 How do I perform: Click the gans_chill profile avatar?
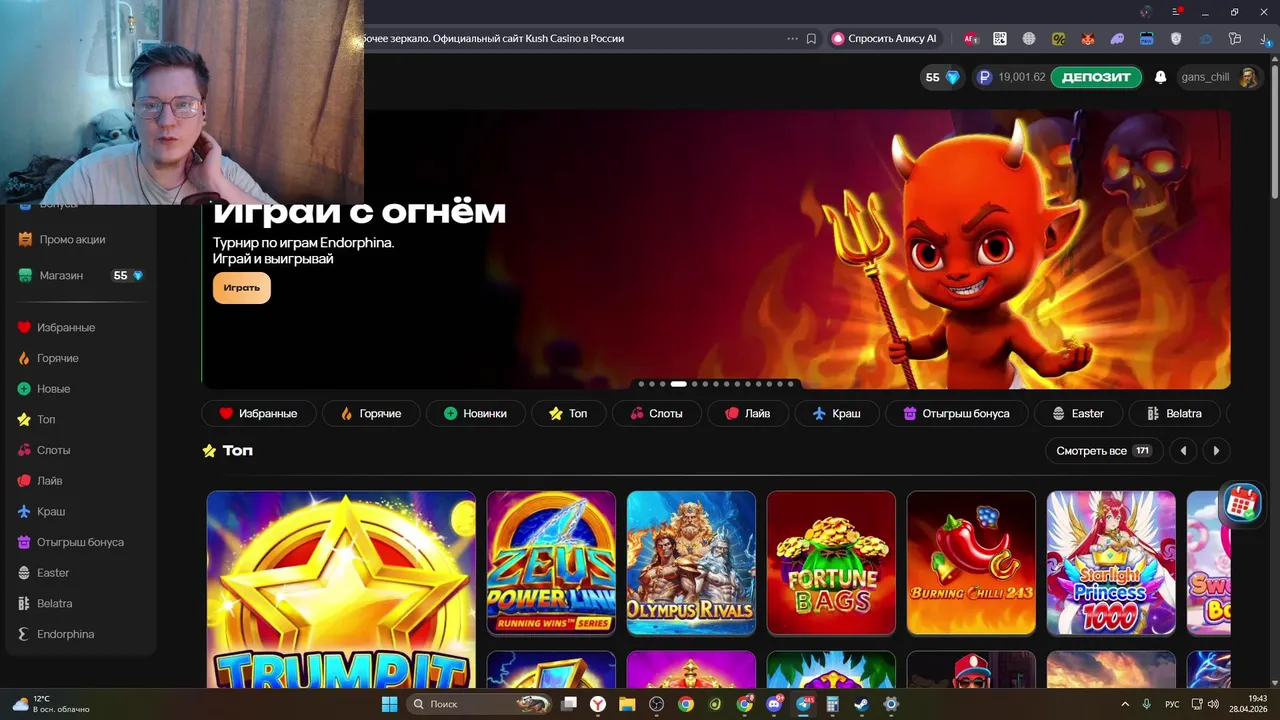1248,77
